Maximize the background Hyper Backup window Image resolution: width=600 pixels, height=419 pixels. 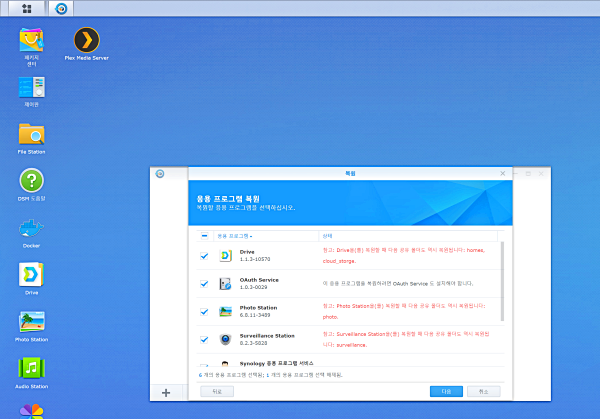pos(528,174)
